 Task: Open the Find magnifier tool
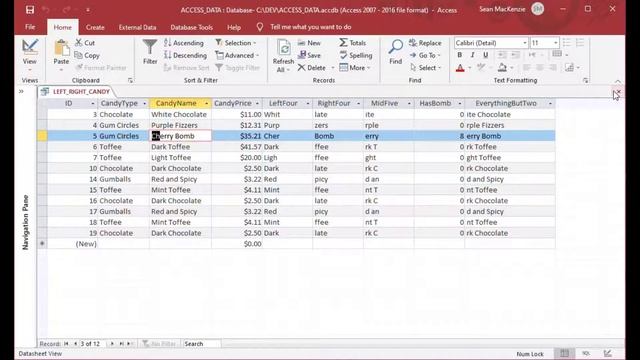click(x=396, y=52)
